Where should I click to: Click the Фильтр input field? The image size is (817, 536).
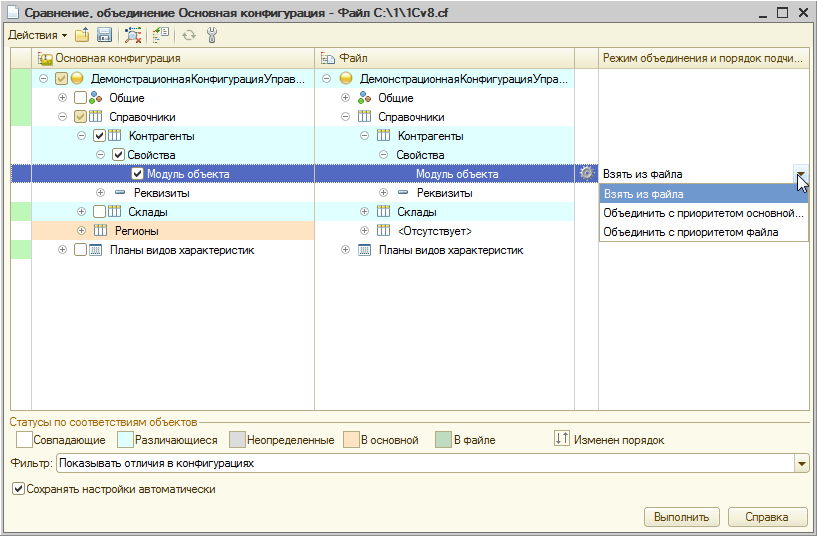[426, 463]
